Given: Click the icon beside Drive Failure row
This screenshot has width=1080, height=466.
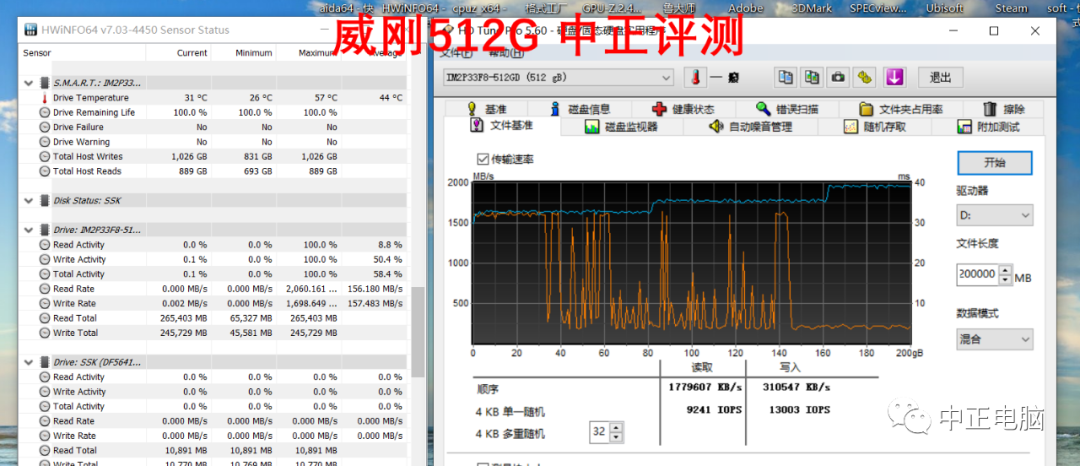Looking at the screenshot, I should point(45,127).
